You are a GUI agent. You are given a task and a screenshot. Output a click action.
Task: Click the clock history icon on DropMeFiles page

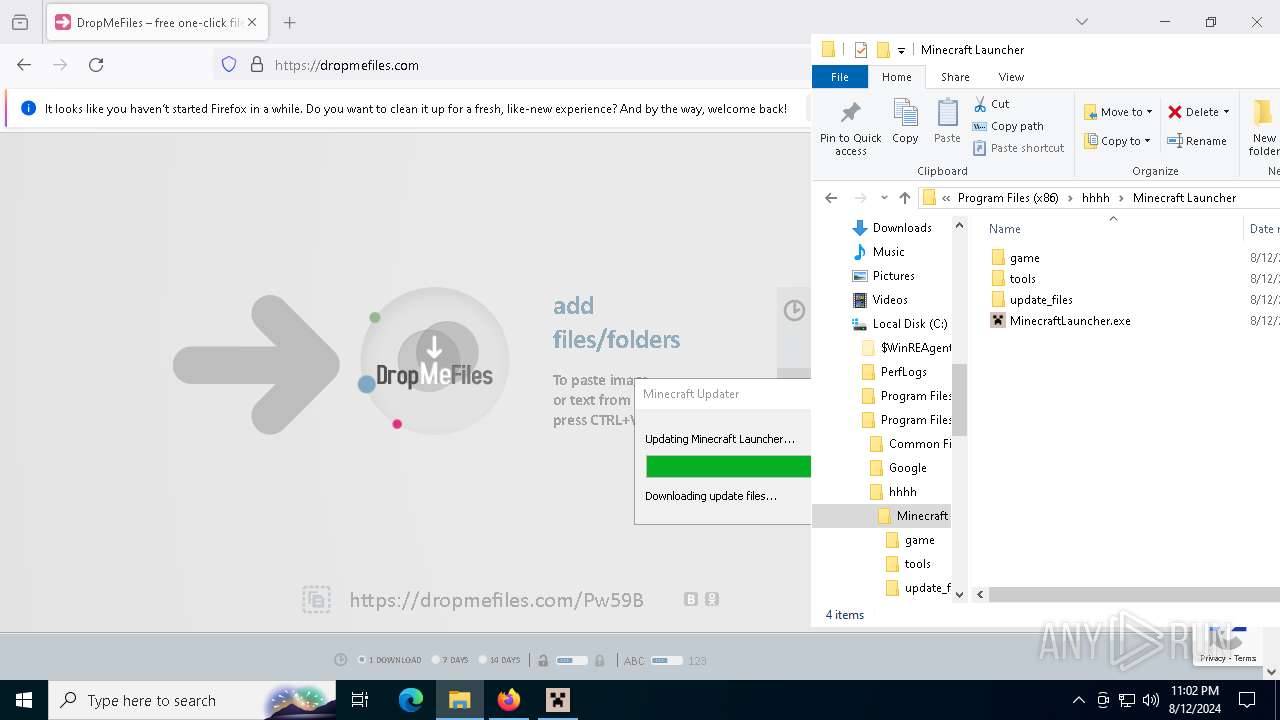[794, 310]
